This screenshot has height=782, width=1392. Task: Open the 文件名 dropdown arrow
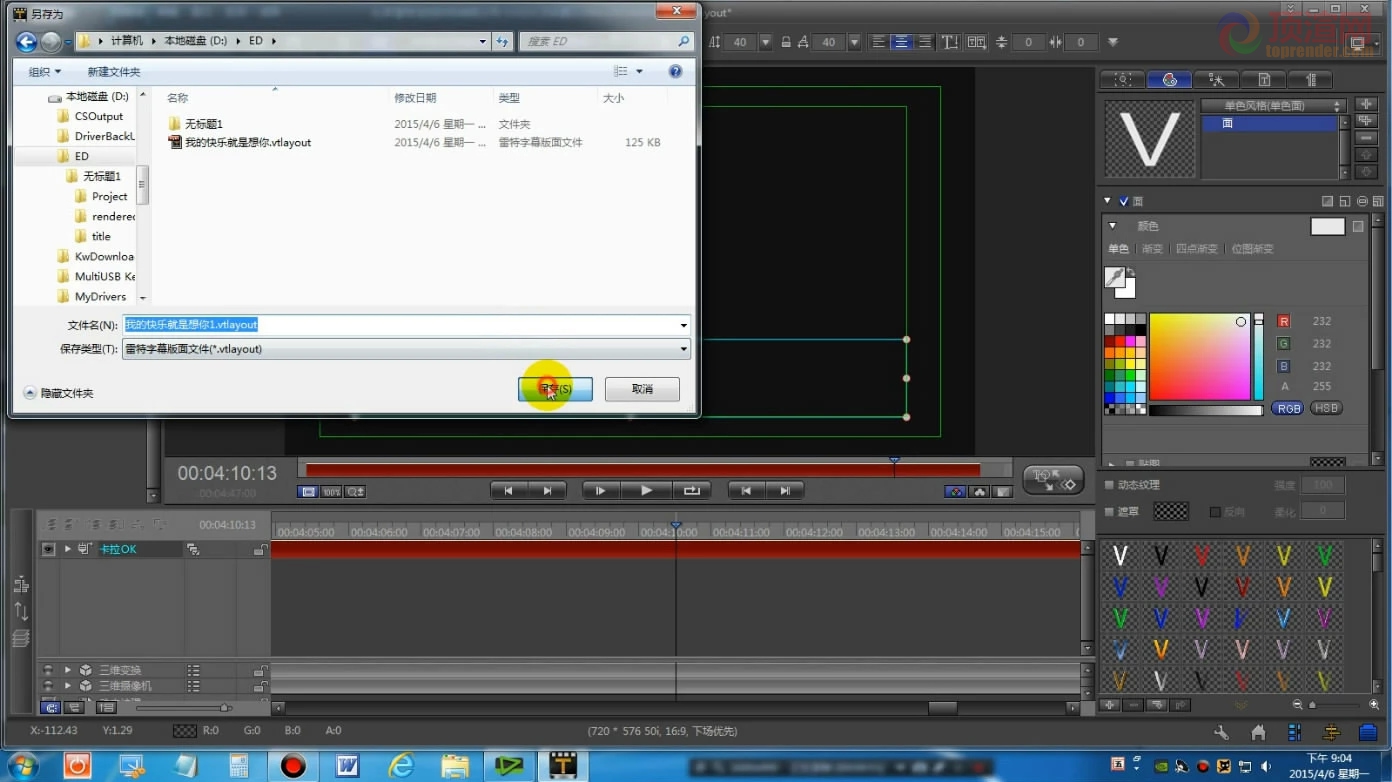click(x=684, y=325)
